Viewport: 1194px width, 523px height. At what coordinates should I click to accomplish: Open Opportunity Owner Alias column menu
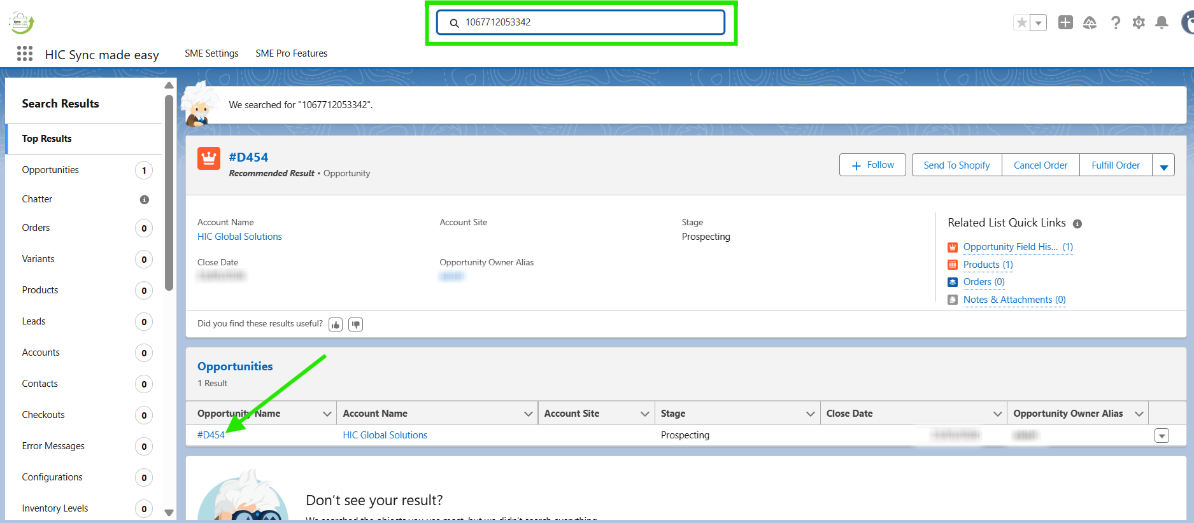[x=1138, y=413]
